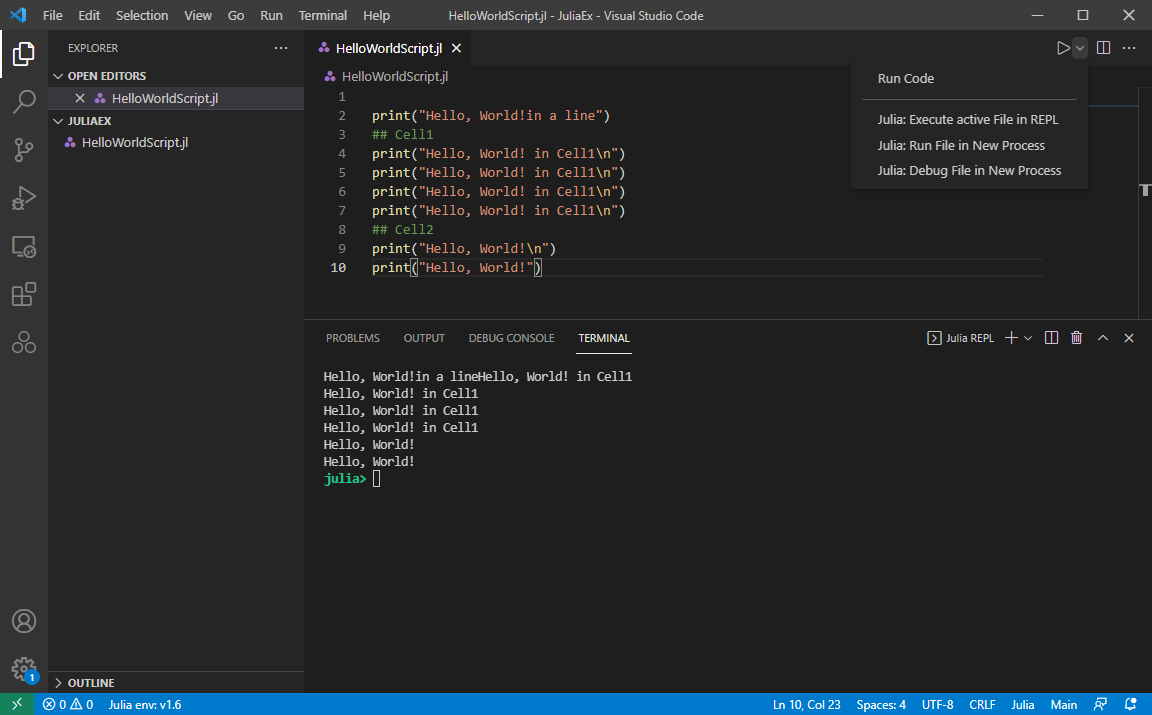This screenshot has width=1152, height=715.
Task: Click Julia env: v1.6 in status bar
Action: 145,704
